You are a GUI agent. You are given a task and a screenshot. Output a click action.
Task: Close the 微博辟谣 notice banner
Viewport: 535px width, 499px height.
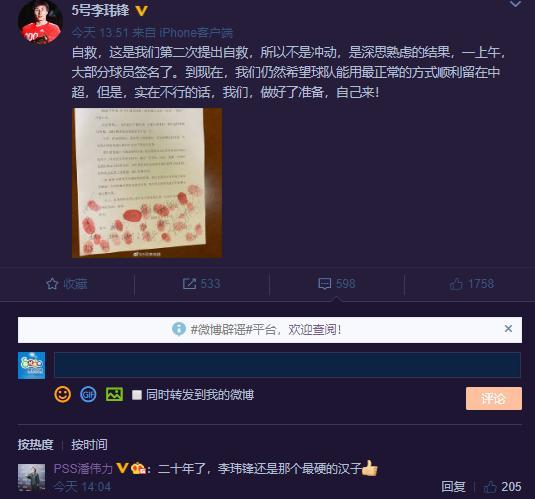508,329
